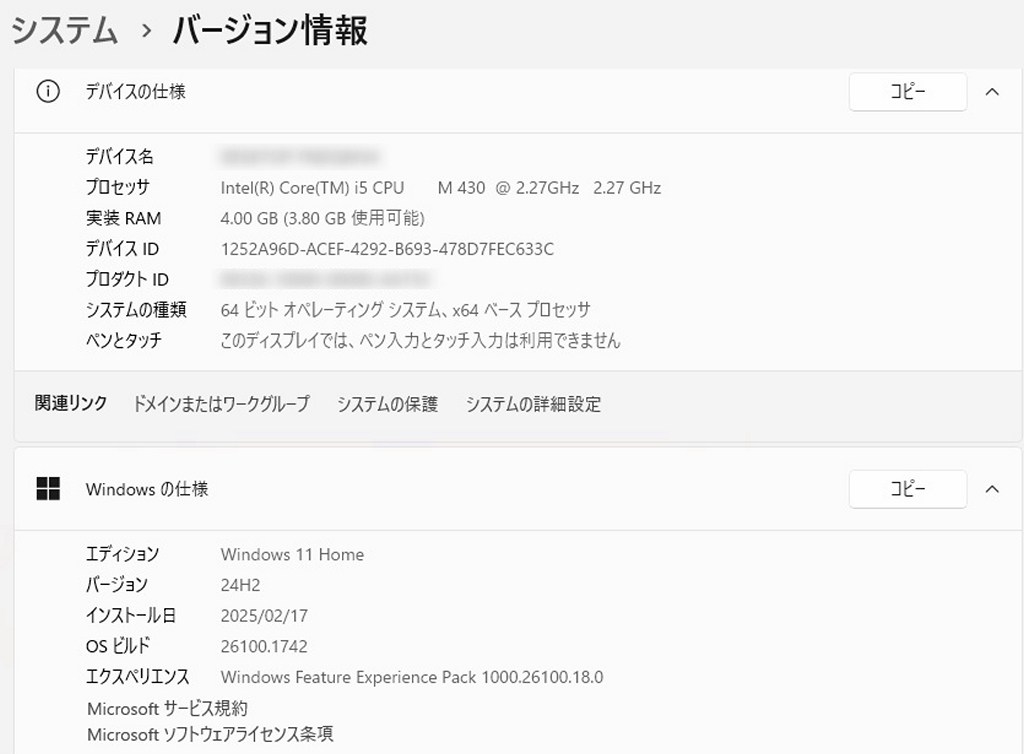
Task: Open Microsoft ソフトウェアライセンス条項 link
Action: [210, 734]
